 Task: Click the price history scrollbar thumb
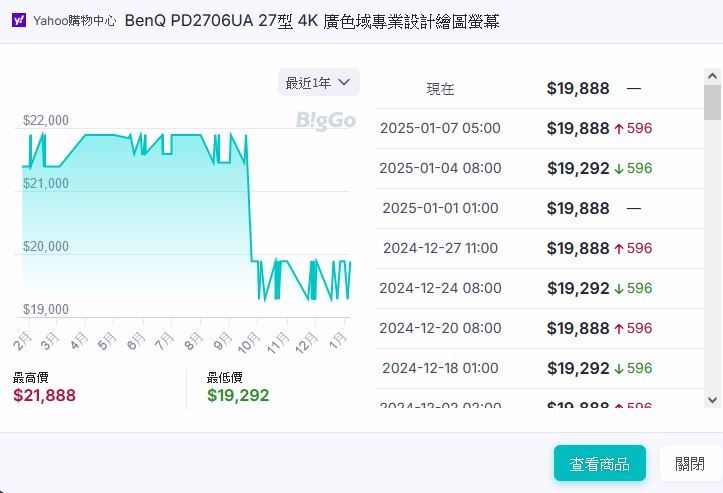[x=712, y=102]
